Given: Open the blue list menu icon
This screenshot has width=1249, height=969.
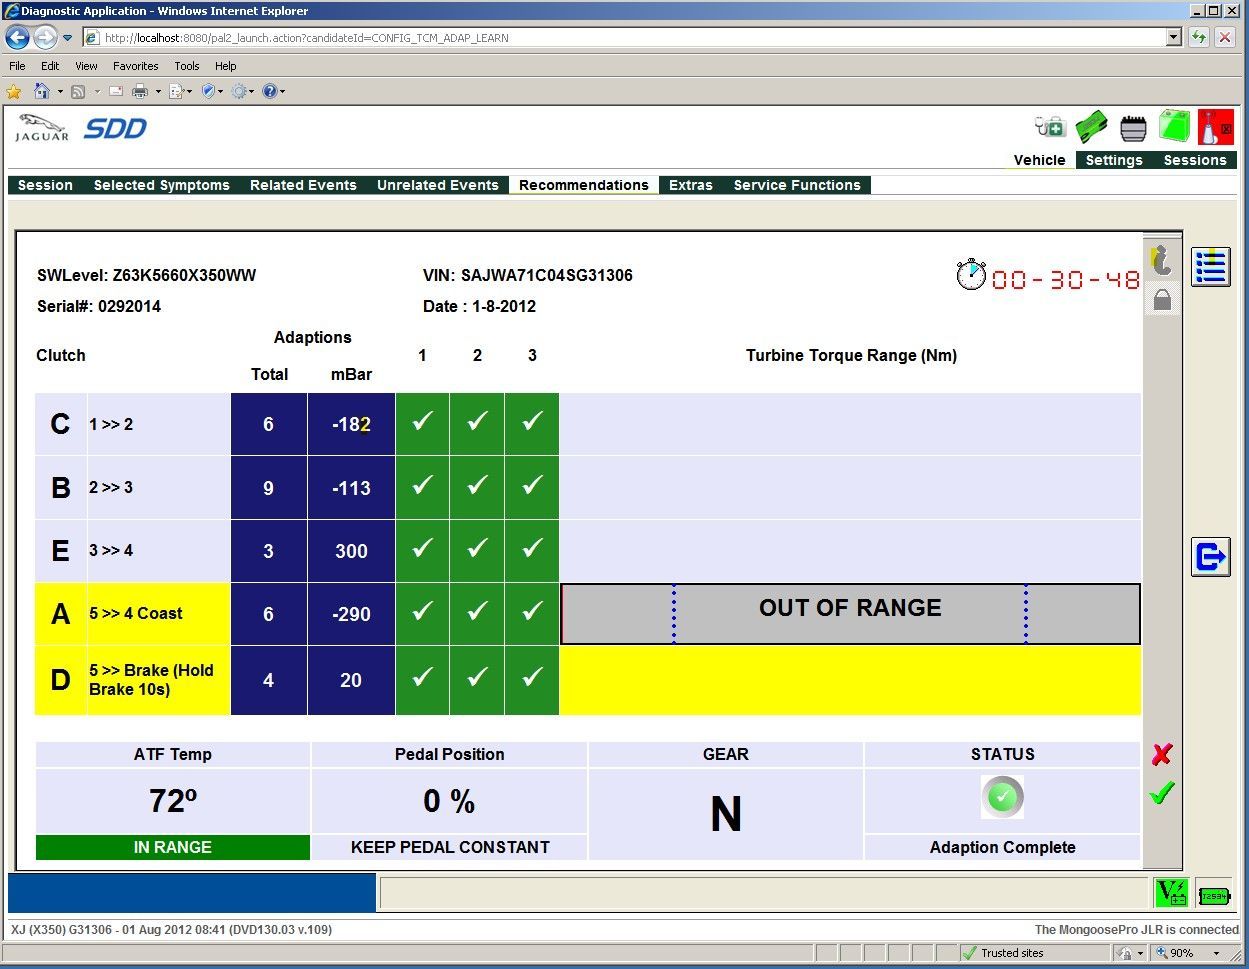Looking at the screenshot, I should tap(1210, 267).
